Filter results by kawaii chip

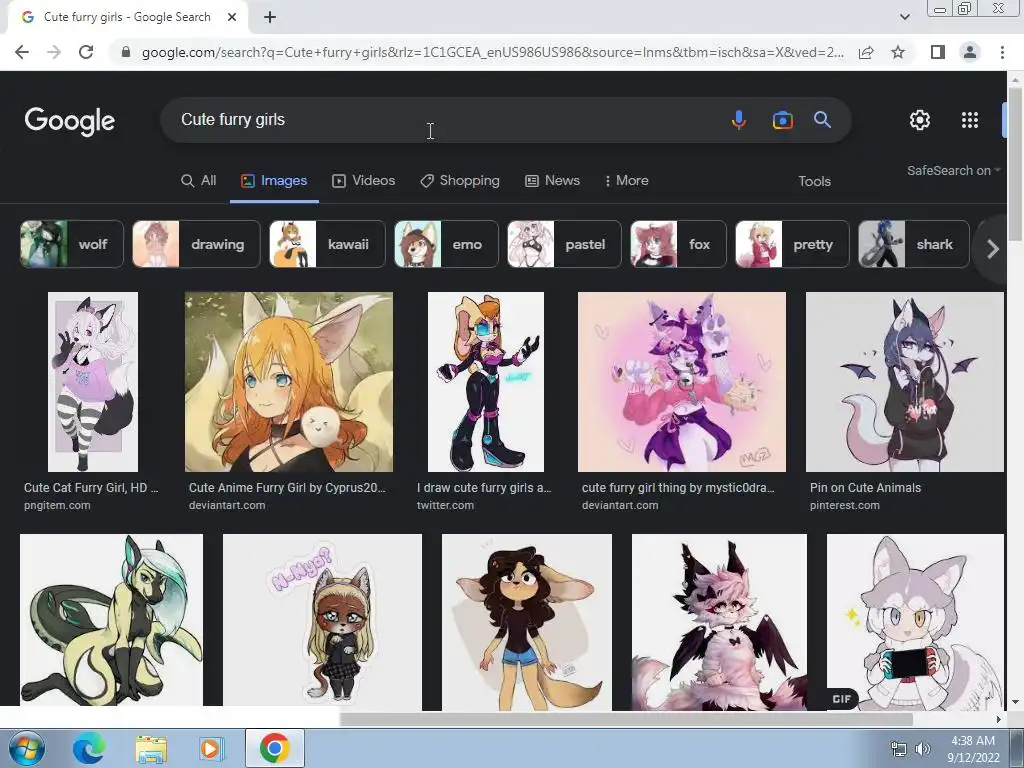point(327,244)
